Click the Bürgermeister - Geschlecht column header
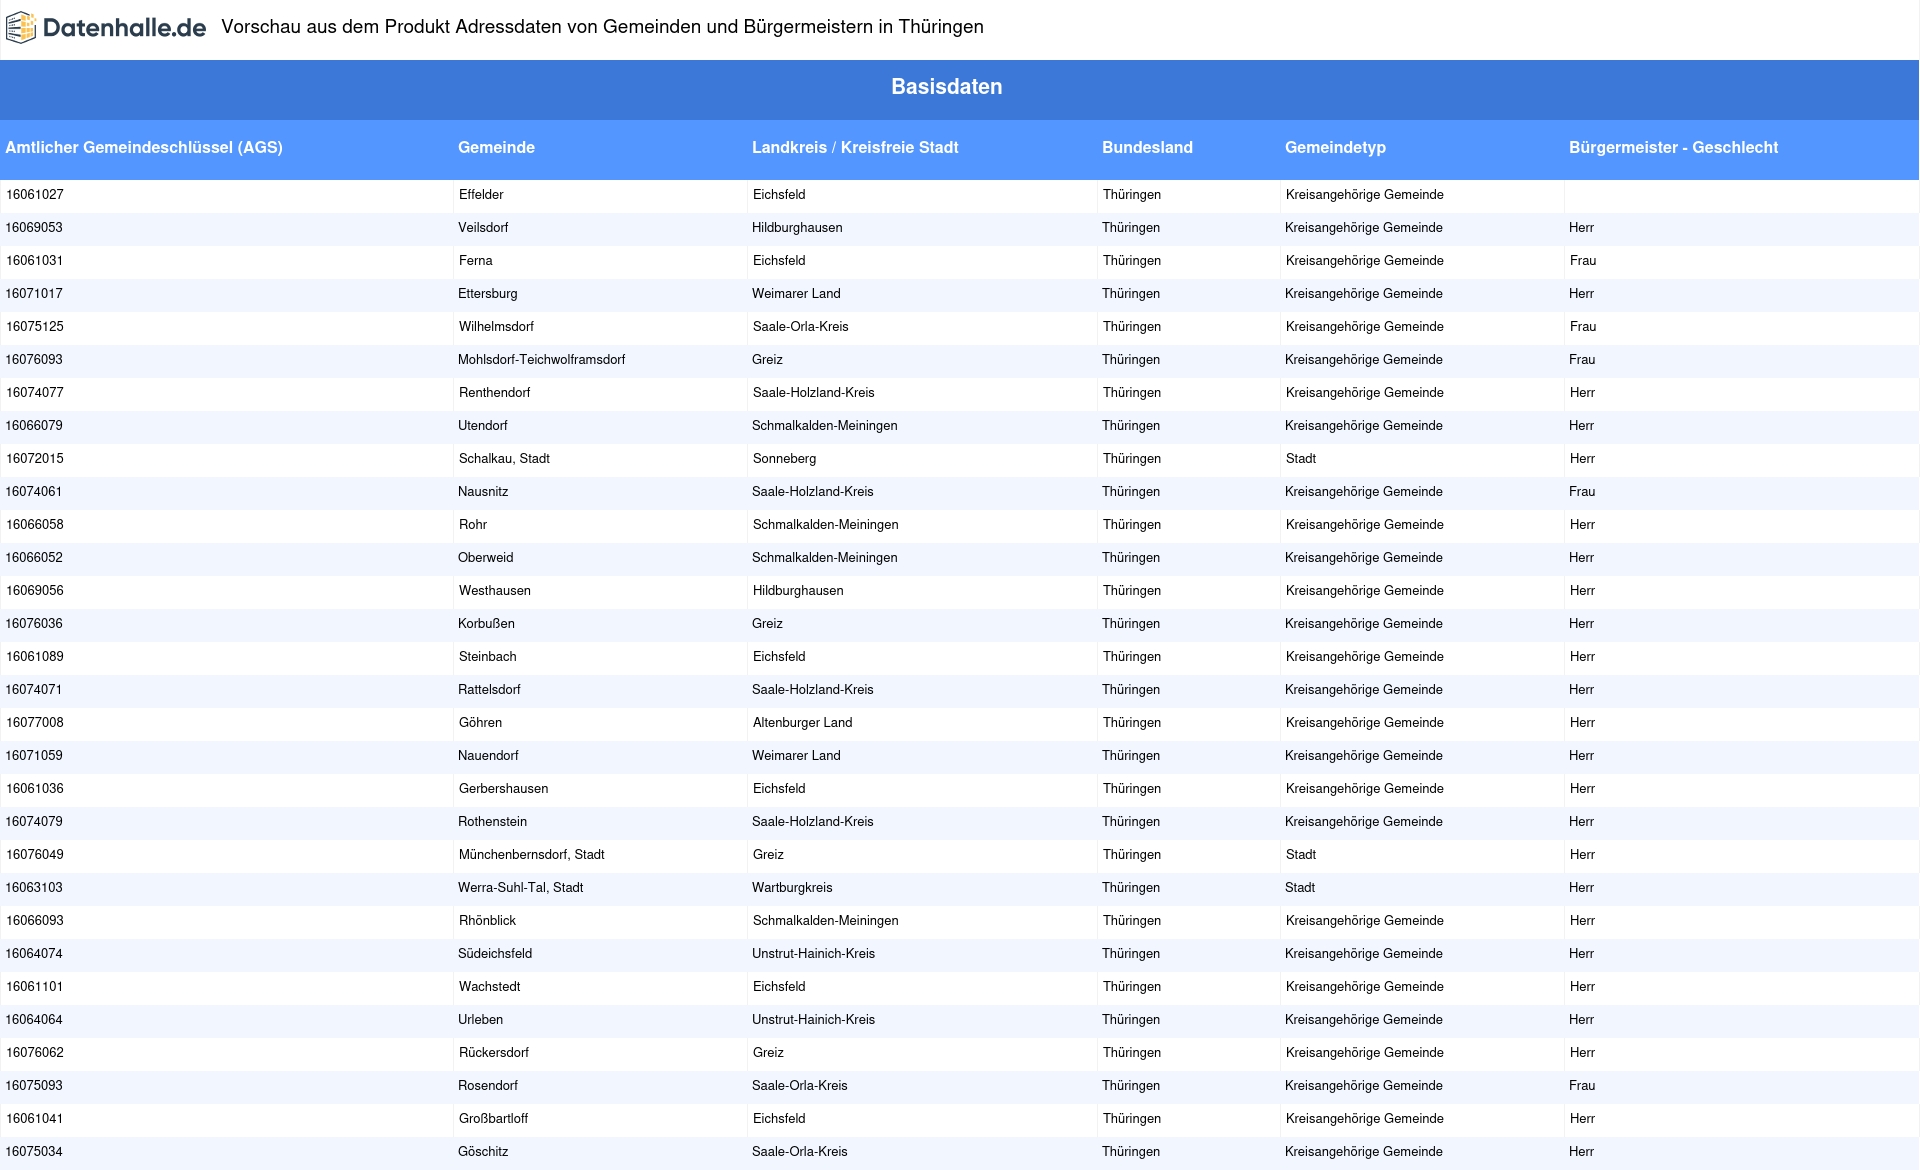This screenshot has width=1920, height=1170. pyautogui.click(x=1673, y=148)
